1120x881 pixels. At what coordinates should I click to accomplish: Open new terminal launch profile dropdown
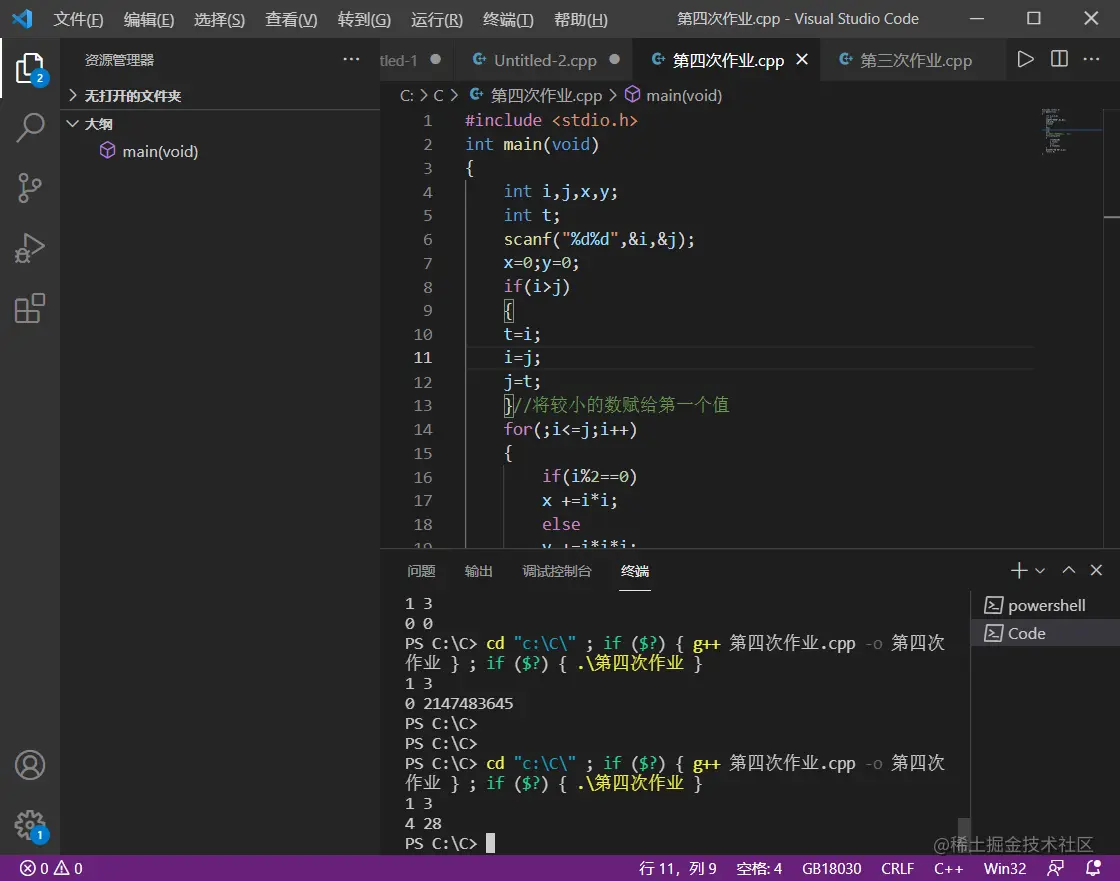(1040, 571)
